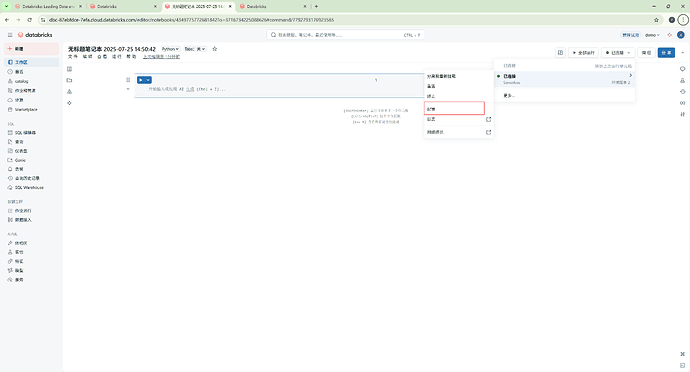Focus the top search input field
Image resolution: width=690 pixels, height=372 pixels.
pyautogui.click(x=345, y=35)
